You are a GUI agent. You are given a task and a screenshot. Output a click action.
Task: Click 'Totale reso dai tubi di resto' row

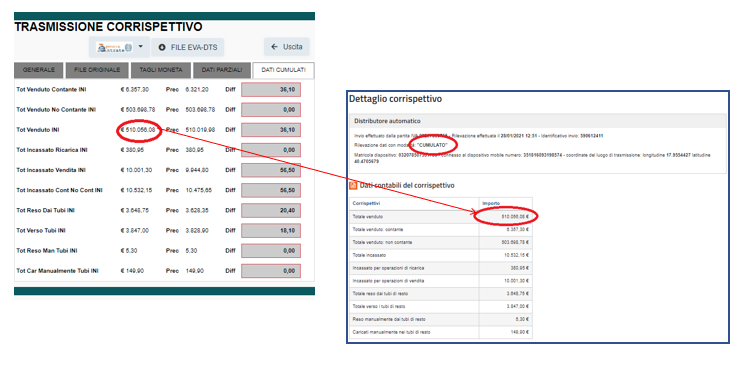(441, 294)
